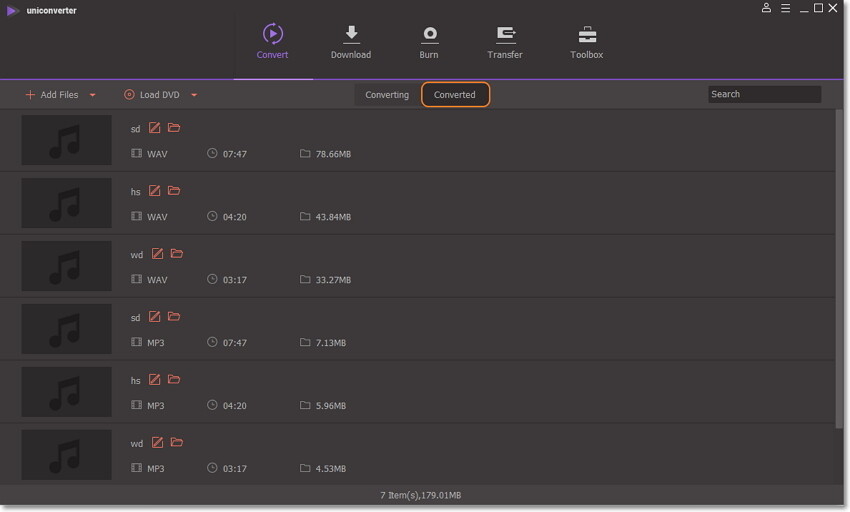Open the Download section
This screenshot has height=512, width=850.
[x=351, y=41]
